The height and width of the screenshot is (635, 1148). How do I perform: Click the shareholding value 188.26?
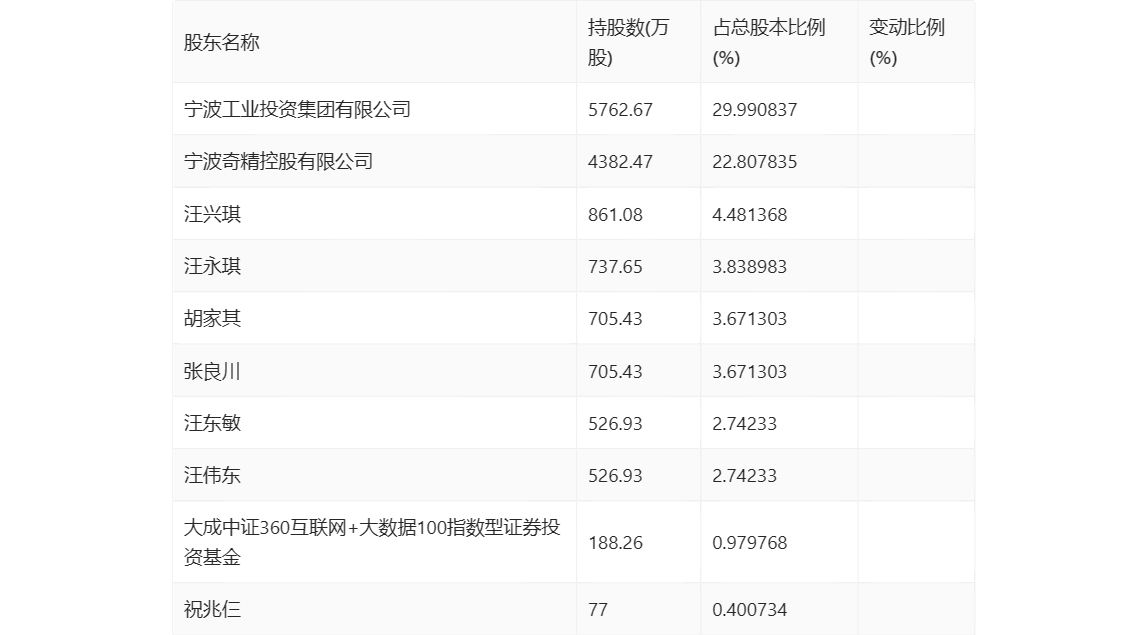615,543
